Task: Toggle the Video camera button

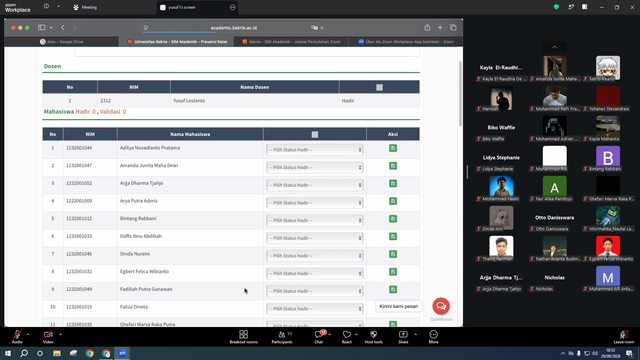Action: (48, 337)
